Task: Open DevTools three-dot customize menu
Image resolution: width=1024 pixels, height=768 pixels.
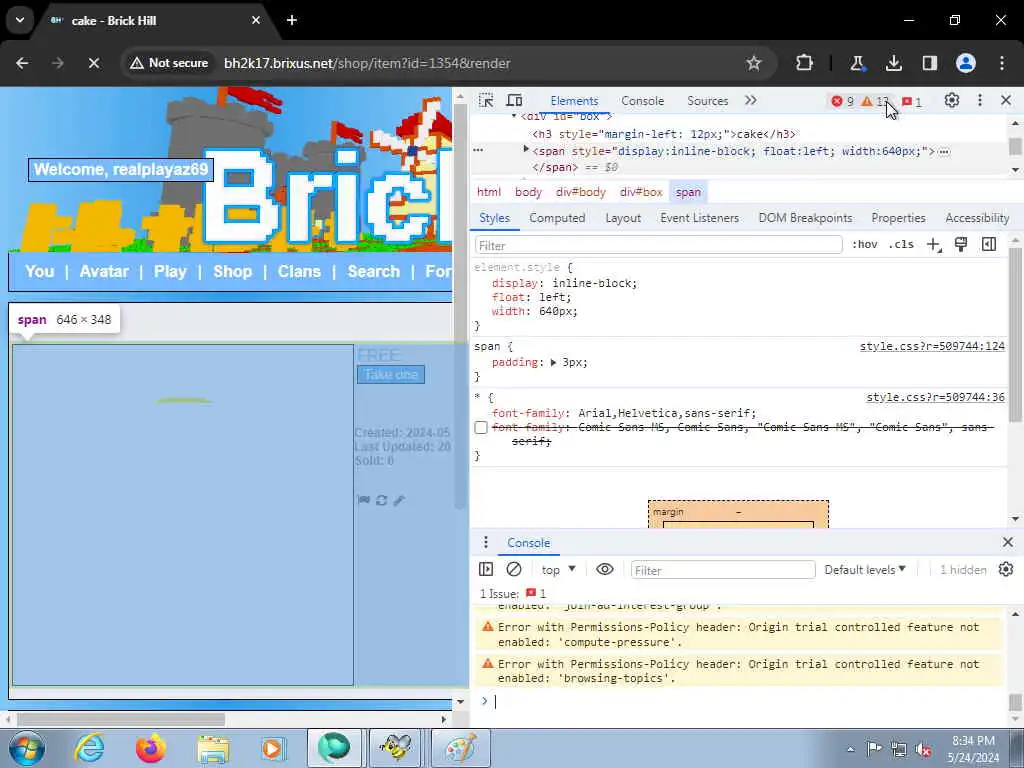Action: (980, 101)
